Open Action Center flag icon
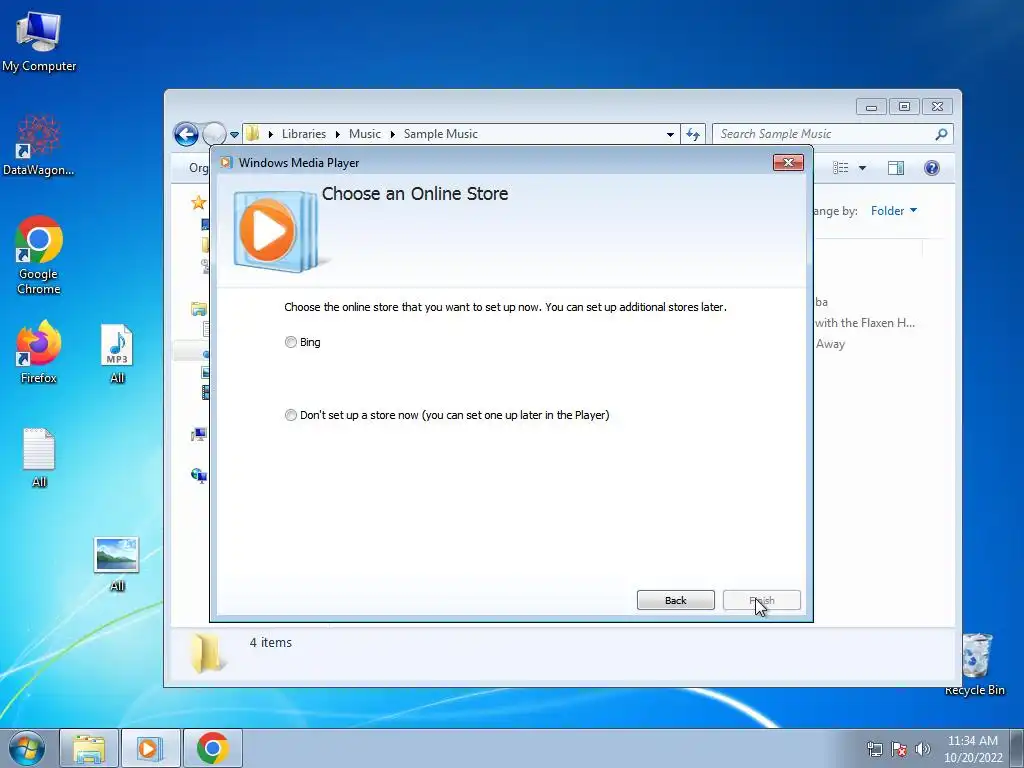The width and height of the screenshot is (1024, 768). tap(899, 749)
